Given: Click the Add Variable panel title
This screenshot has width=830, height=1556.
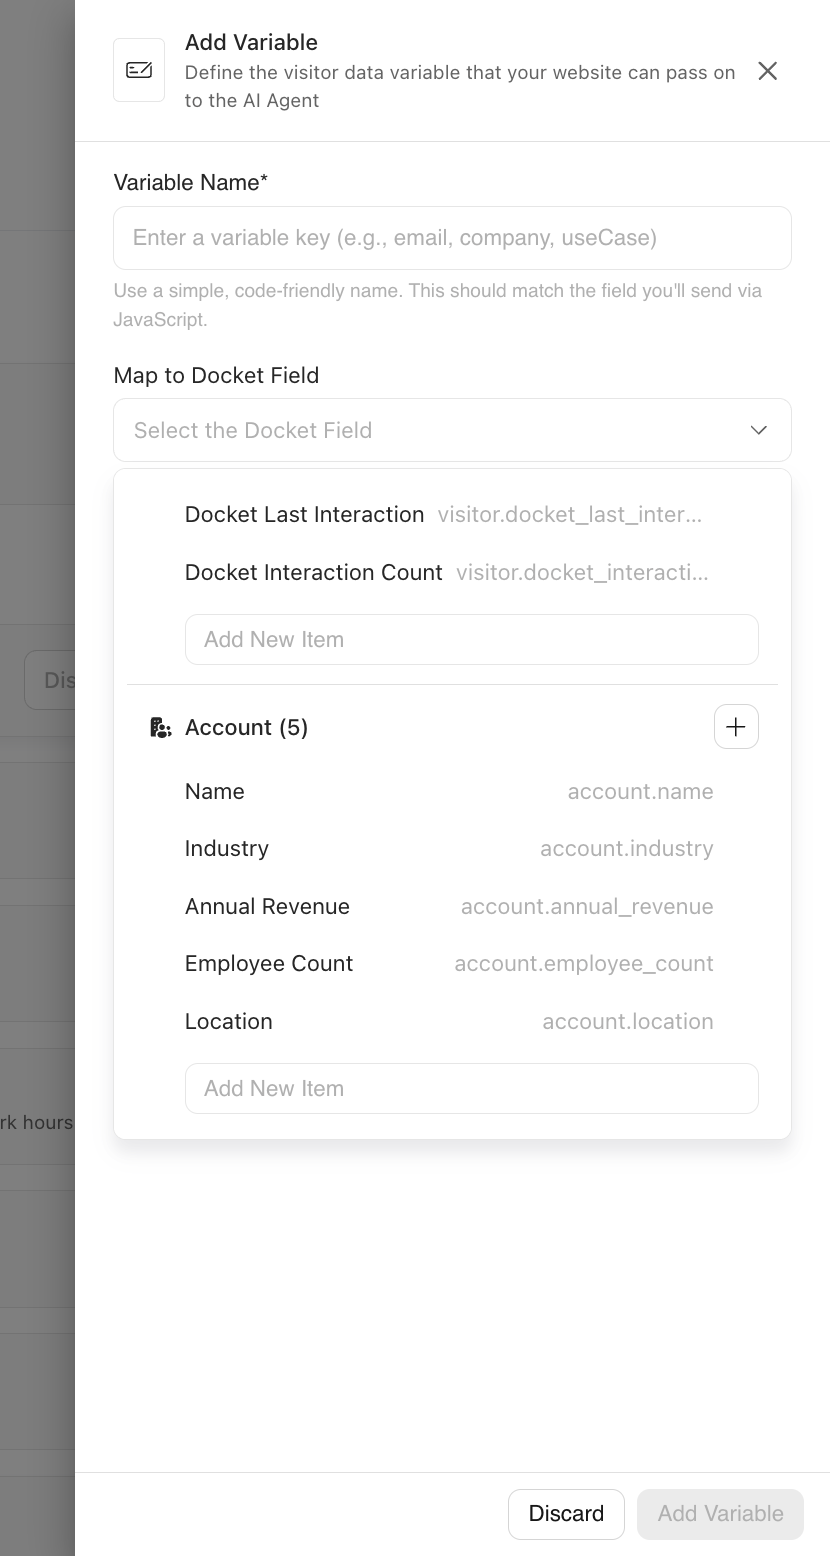Looking at the screenshot, I should coord(251,43).
